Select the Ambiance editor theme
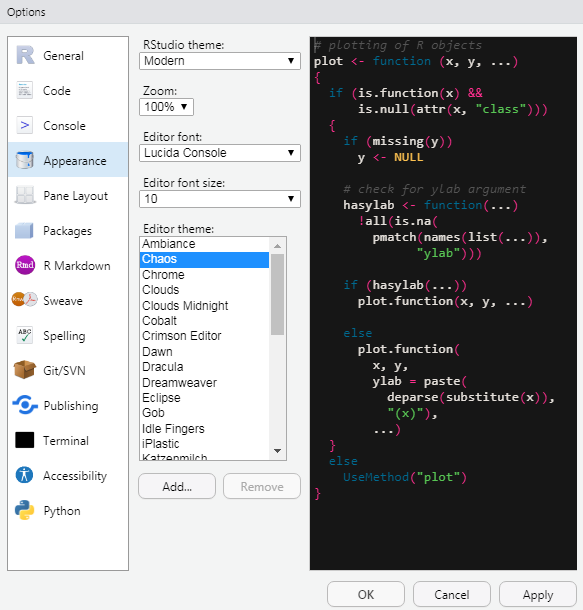 pos(205,244)
